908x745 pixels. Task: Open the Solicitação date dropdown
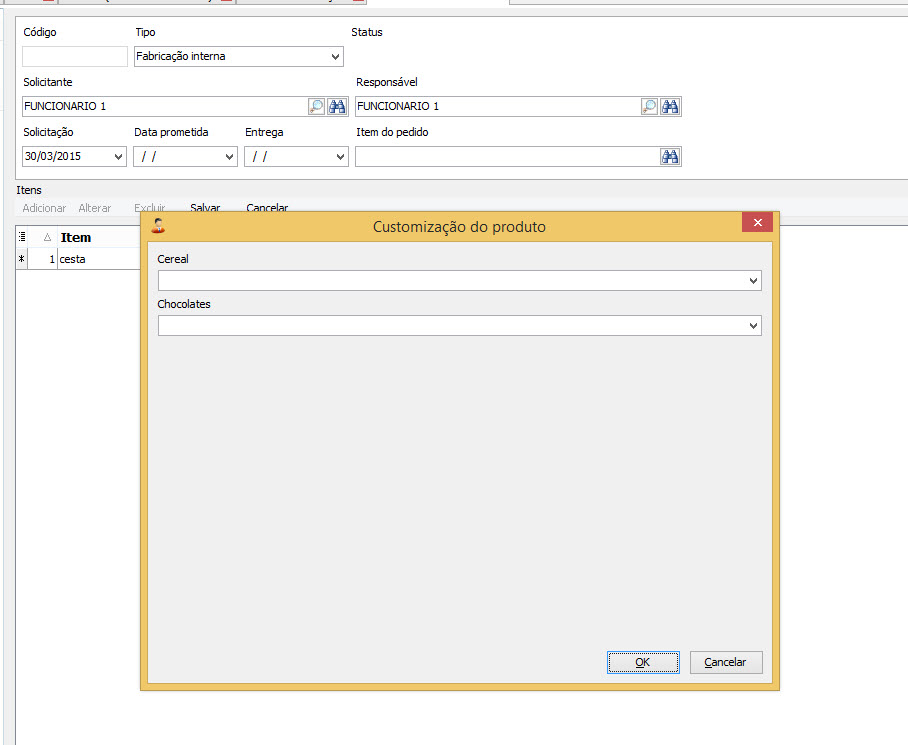pos(118,157)
